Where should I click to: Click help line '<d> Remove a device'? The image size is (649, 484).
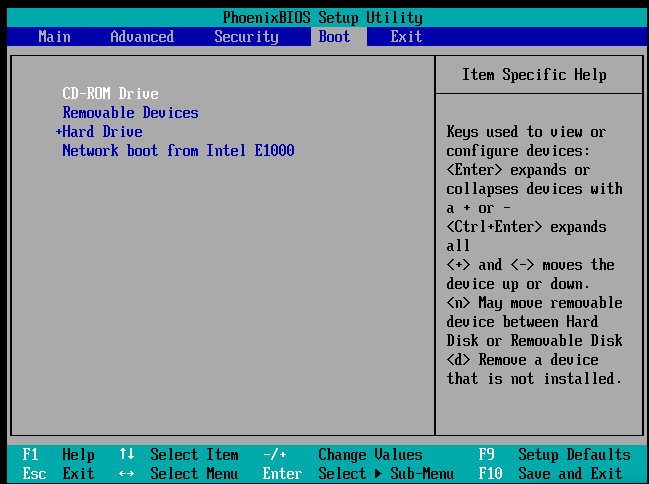click(522, 359)
